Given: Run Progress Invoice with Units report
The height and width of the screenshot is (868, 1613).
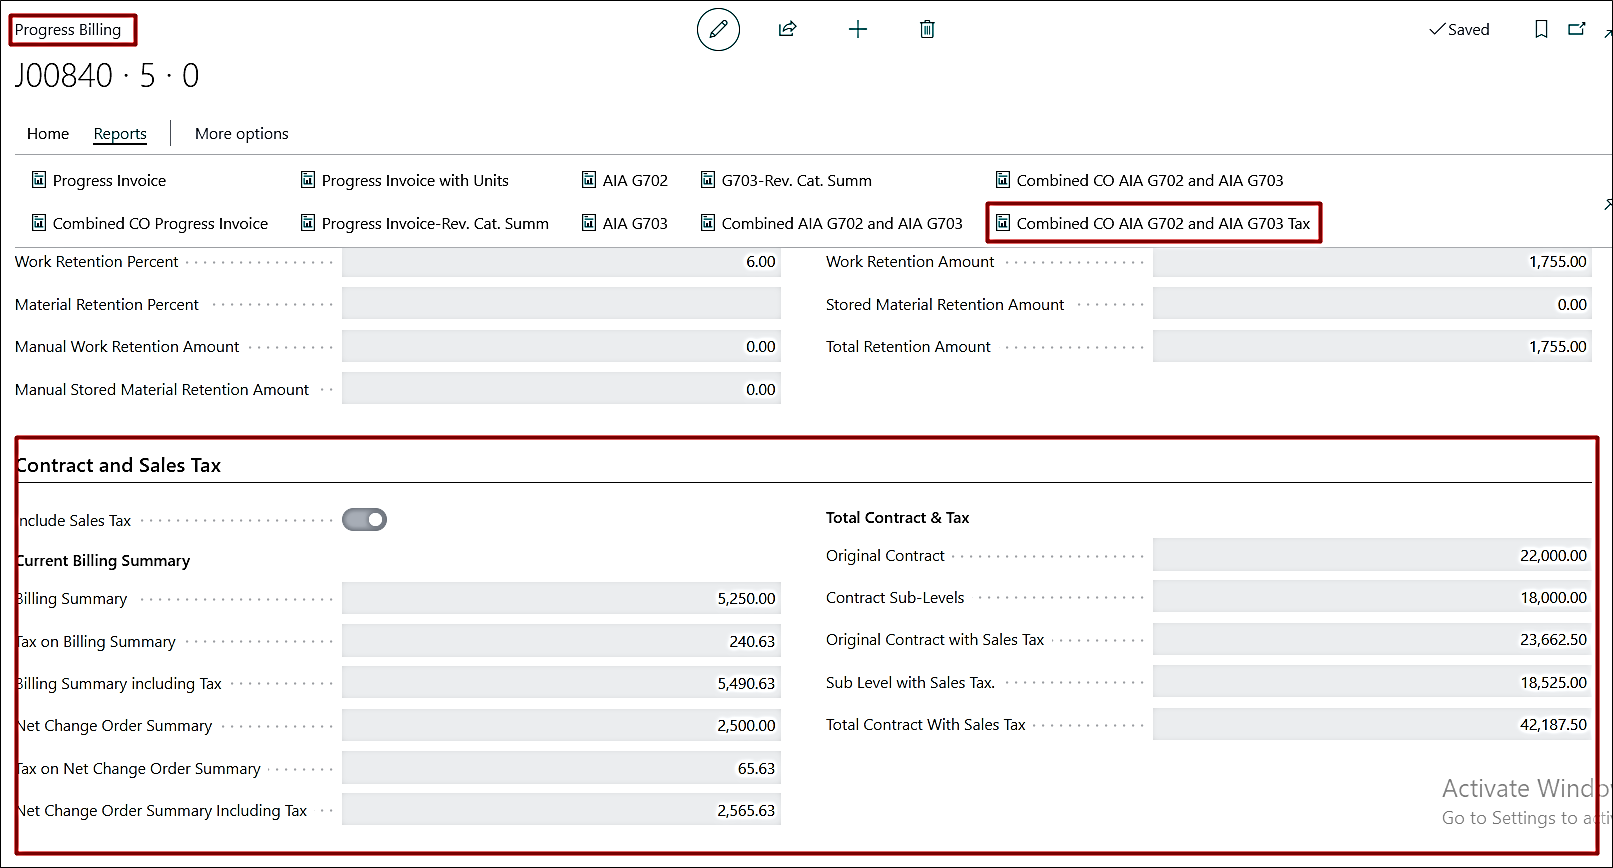Looking at the screenshot, I should [415, 180].
